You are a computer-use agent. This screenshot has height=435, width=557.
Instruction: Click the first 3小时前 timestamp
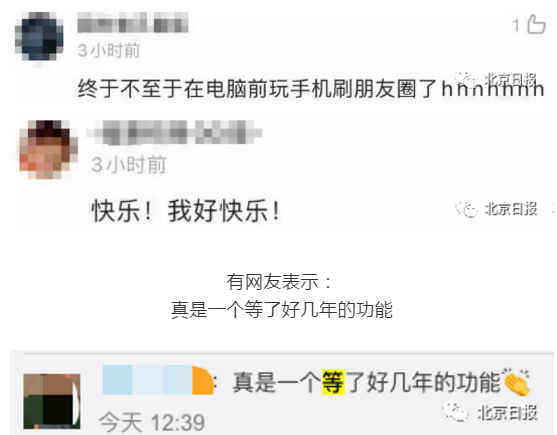click(109, 50)
